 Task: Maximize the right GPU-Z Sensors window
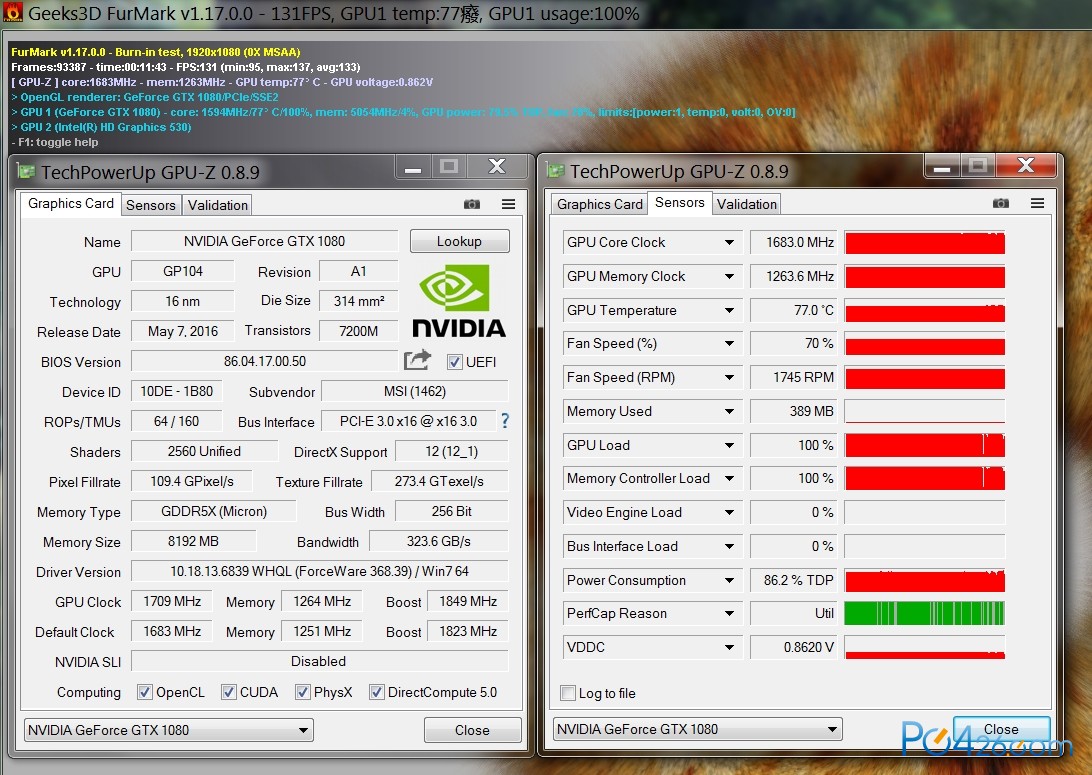coord(978,166)
